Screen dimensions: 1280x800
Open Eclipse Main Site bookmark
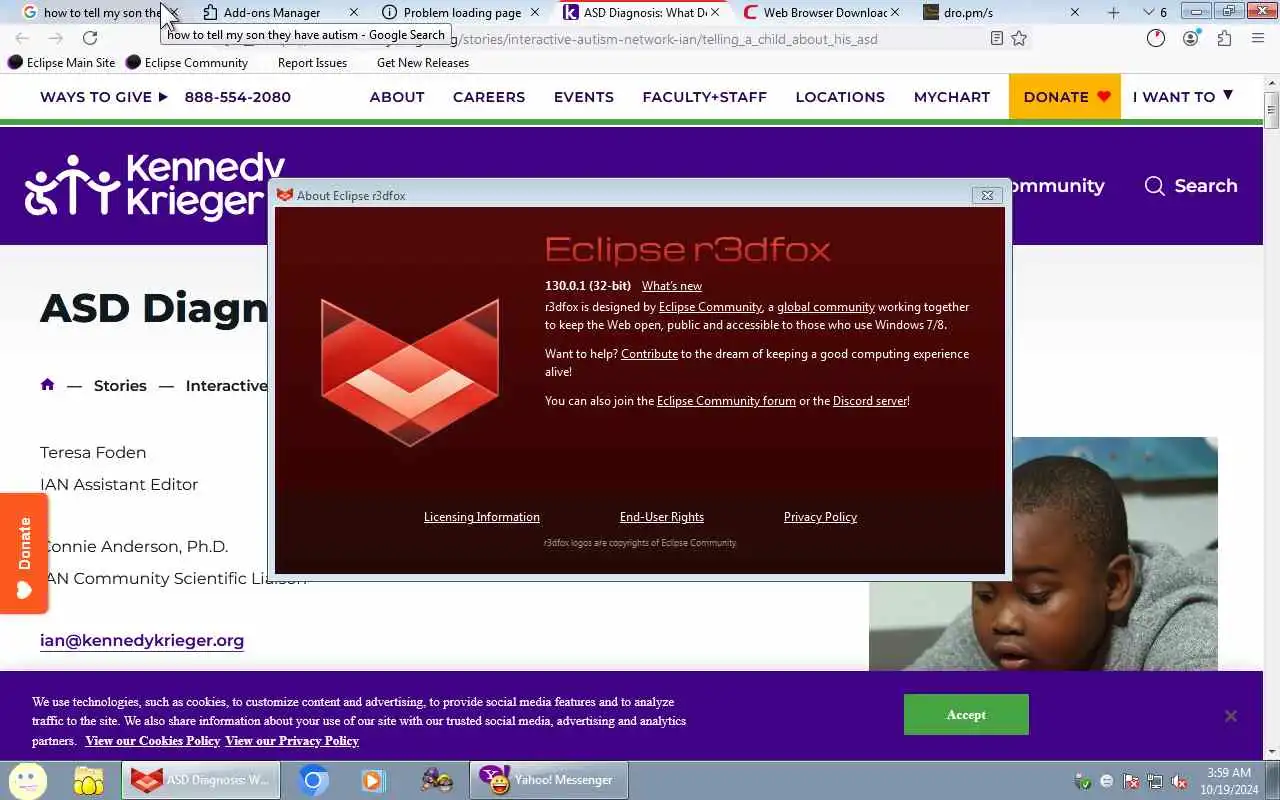point(62,62)
